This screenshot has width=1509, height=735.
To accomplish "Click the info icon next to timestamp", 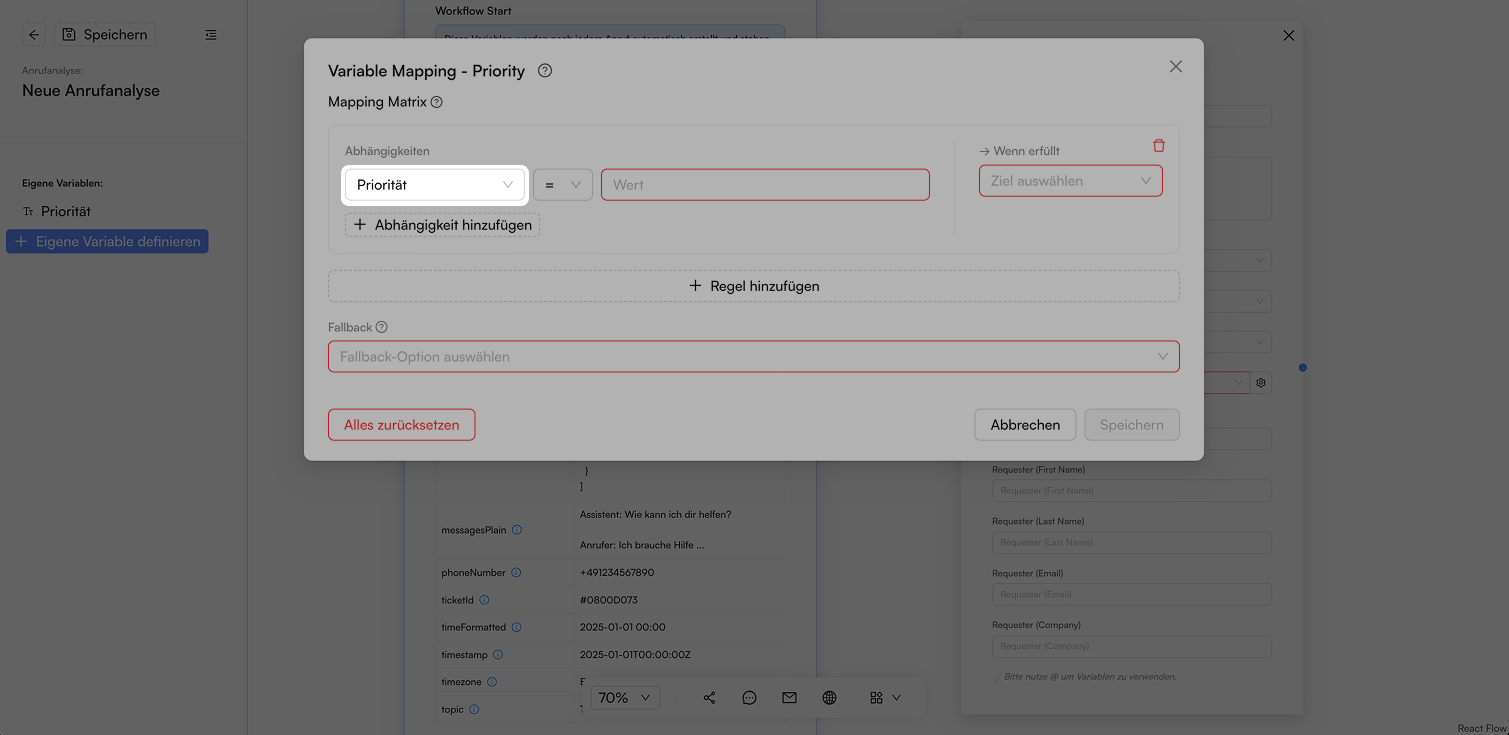I will coord(498,655).
